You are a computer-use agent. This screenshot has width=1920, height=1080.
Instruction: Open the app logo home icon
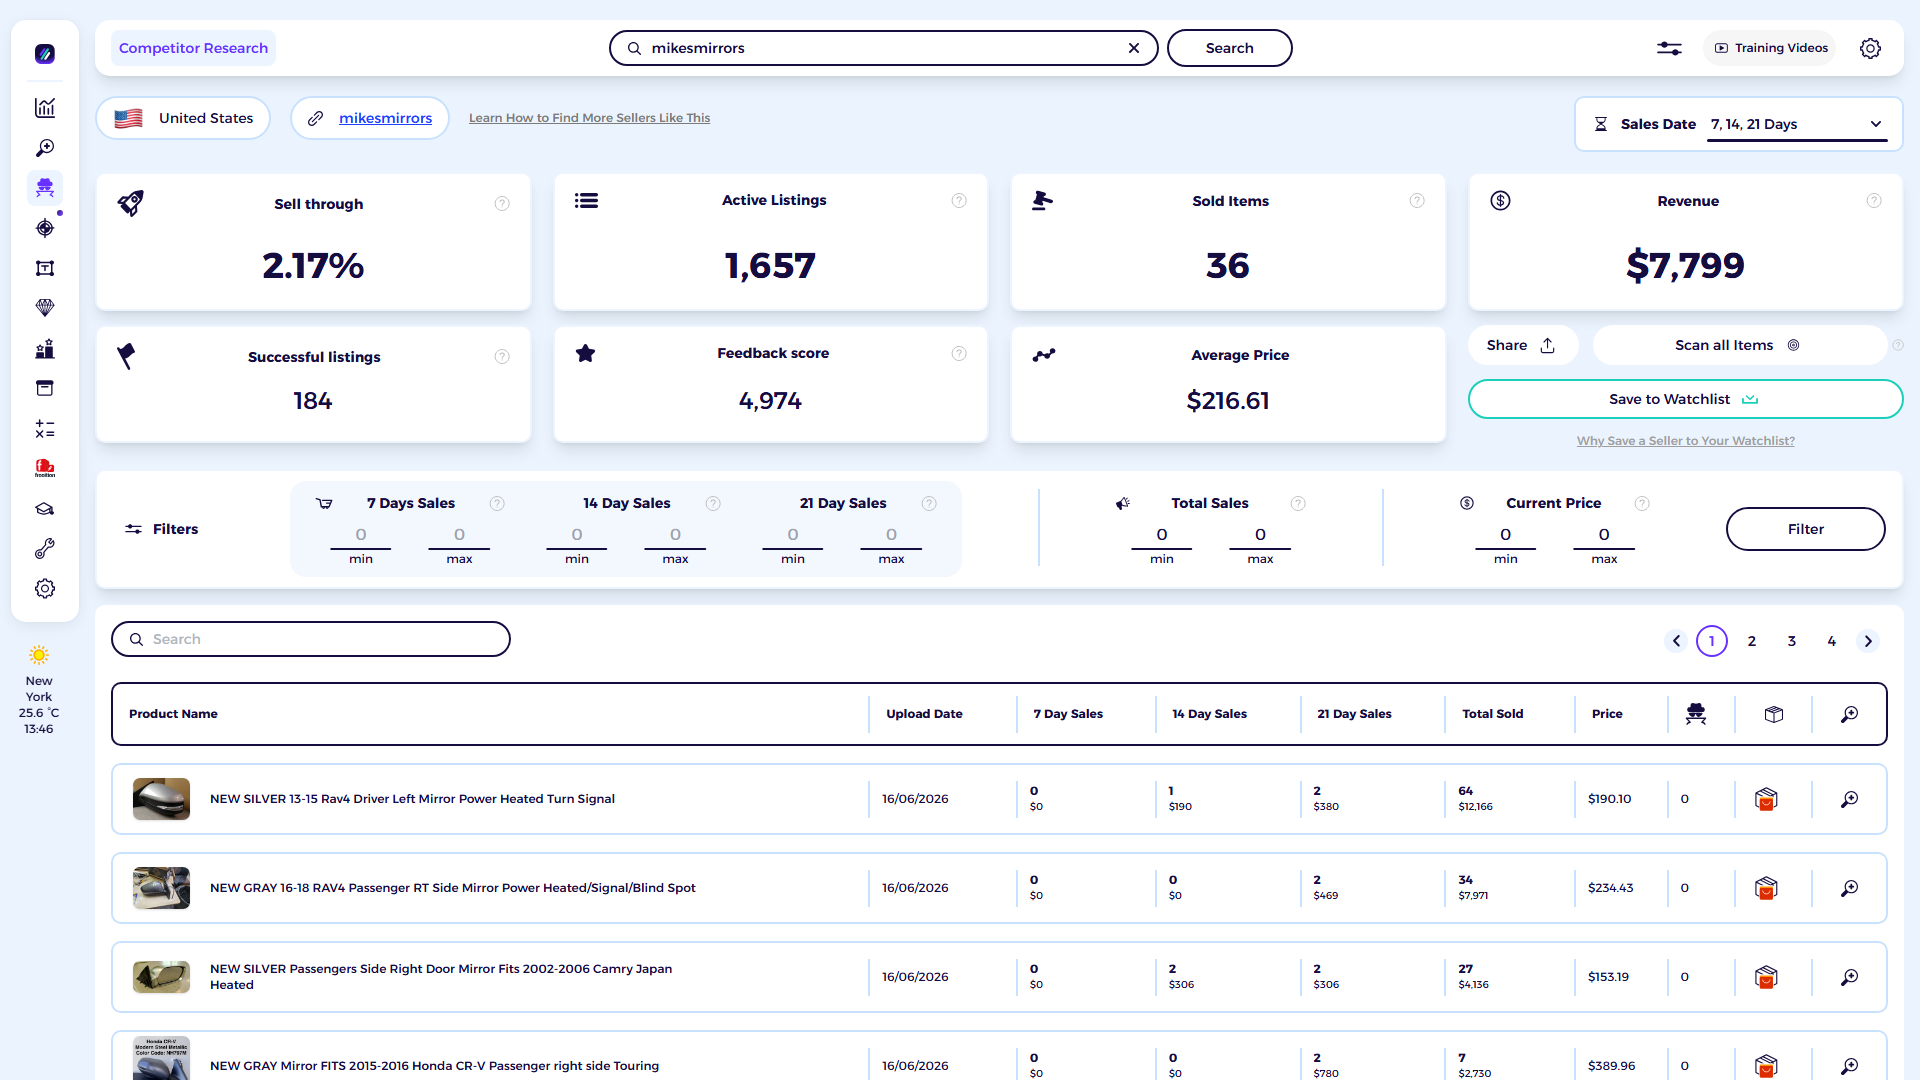point(45,54)
